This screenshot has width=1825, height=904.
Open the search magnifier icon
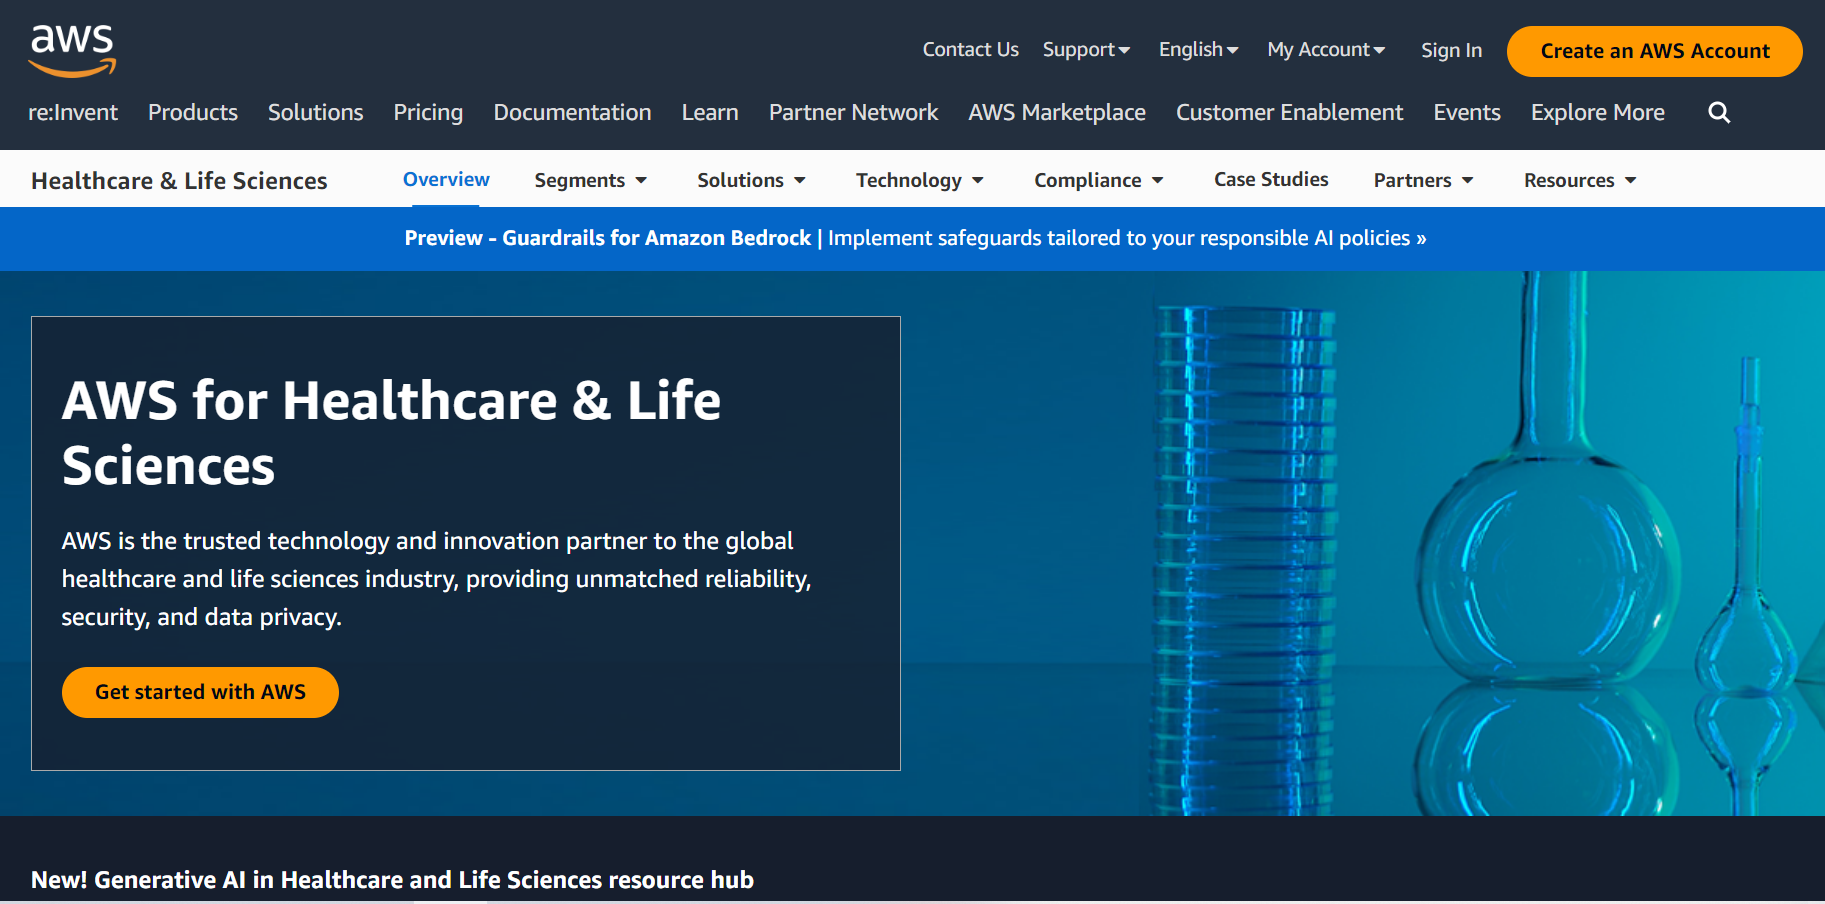[x=1719, y=113]
